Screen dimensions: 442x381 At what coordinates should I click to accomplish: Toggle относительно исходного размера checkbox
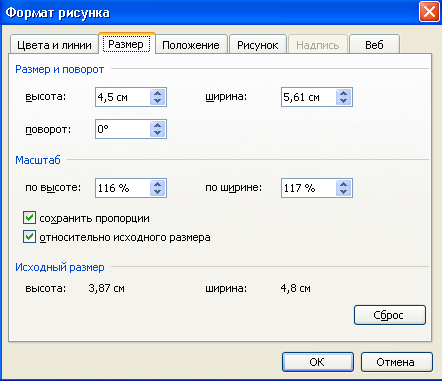click(x=29, y=237)
